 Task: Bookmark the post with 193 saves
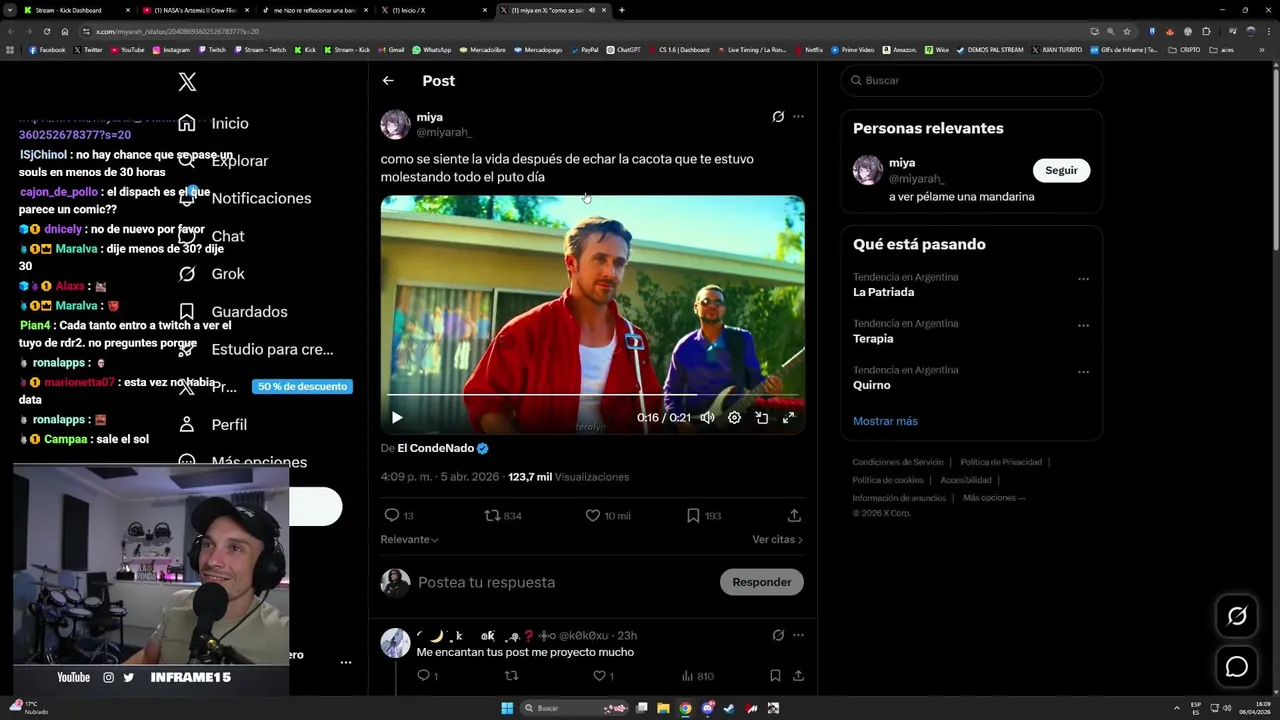point(704,516)
